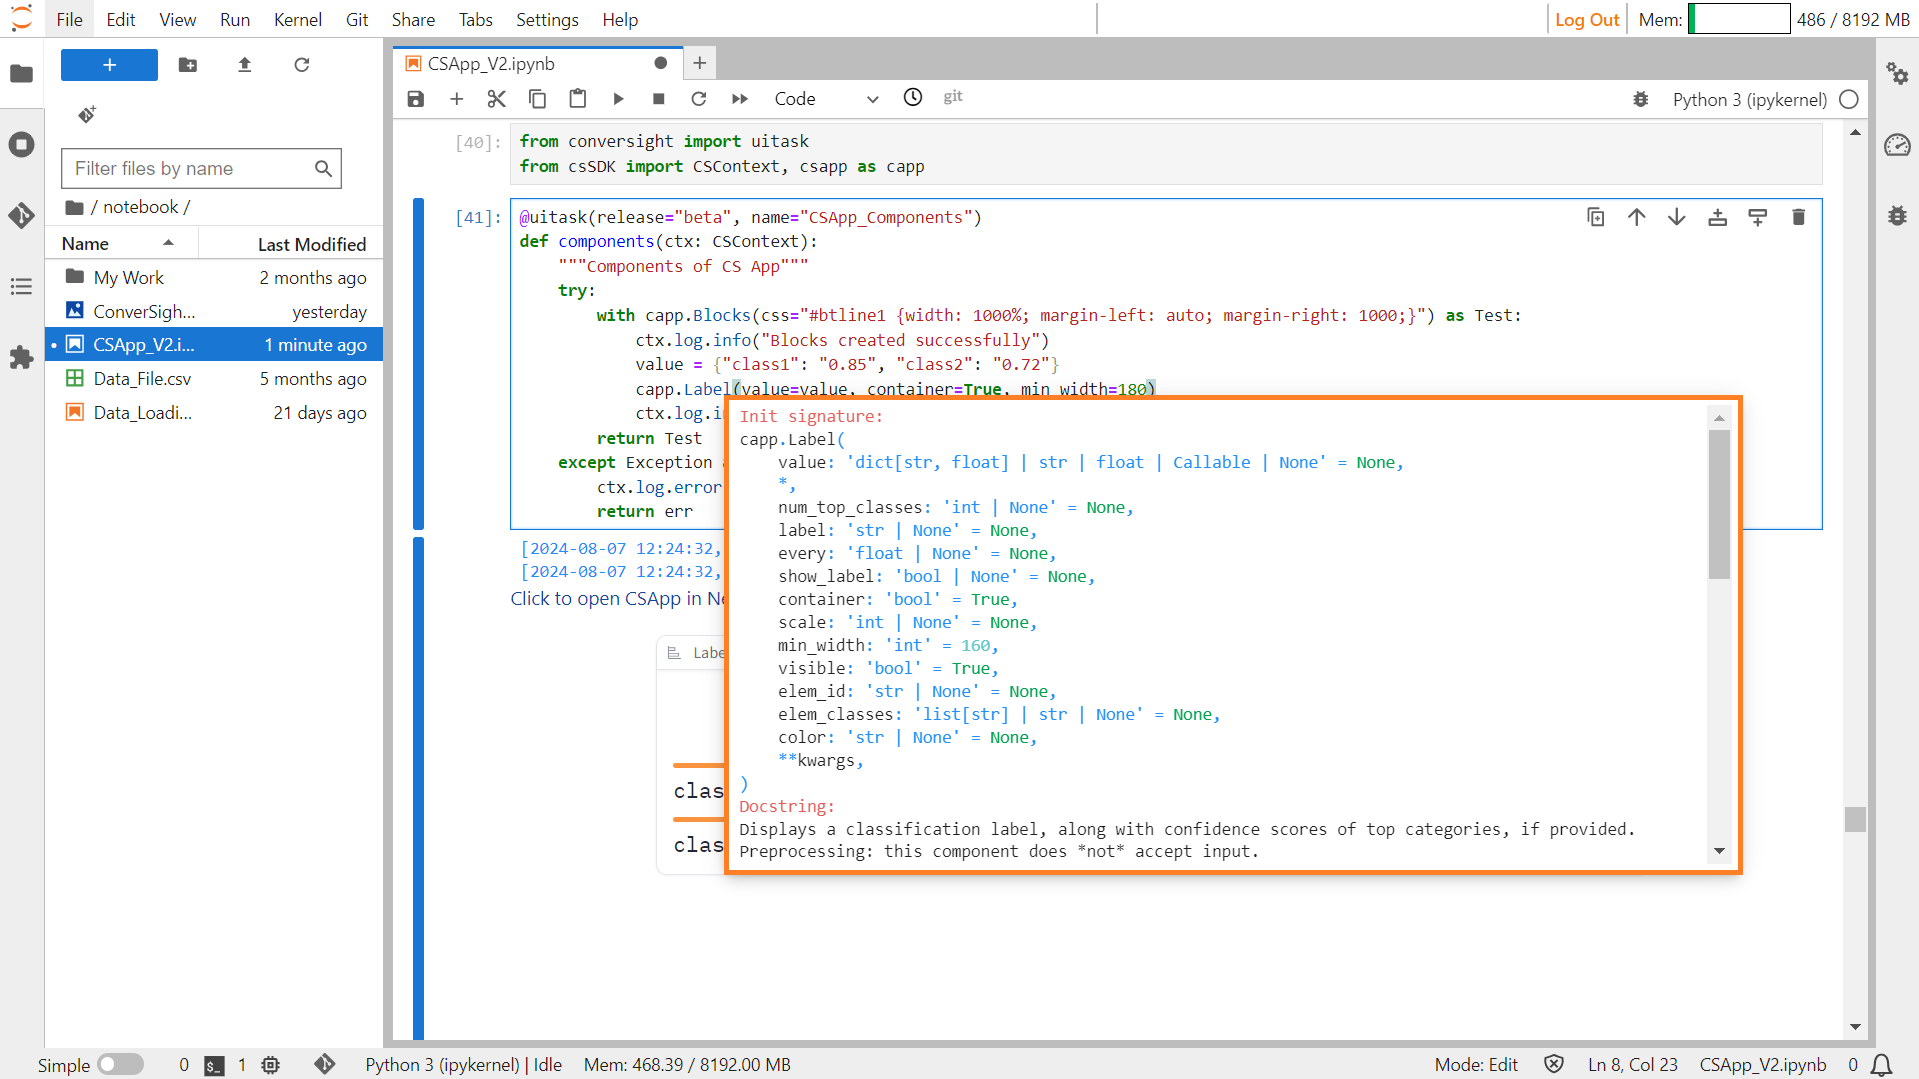The height and width of the screenshot is (1079, 1919).
Task: Delete the active cell with trash icon
Action: [1798, 217]
